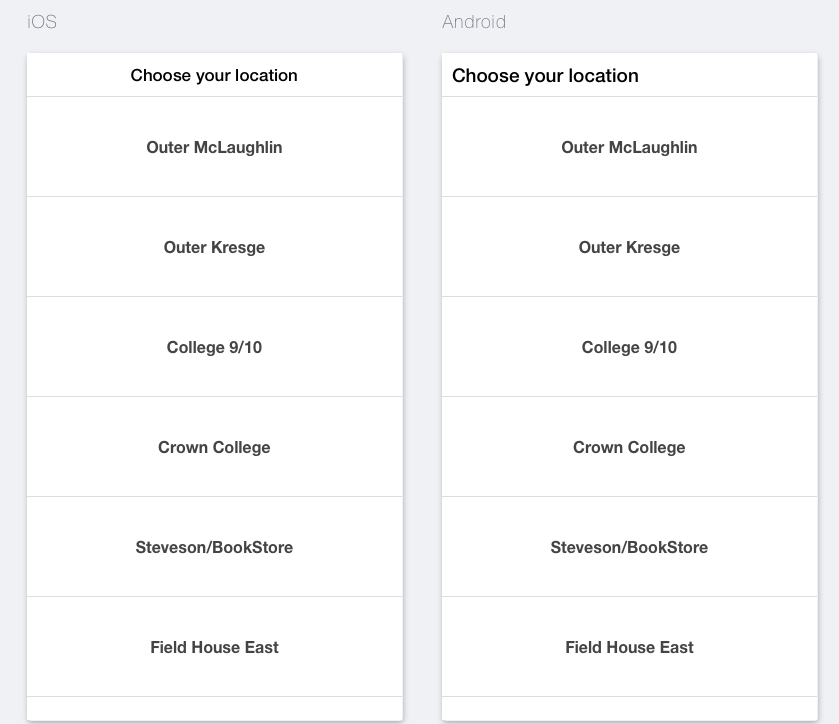Pick Crown College in the iOS list

click(x=214, y=447)
